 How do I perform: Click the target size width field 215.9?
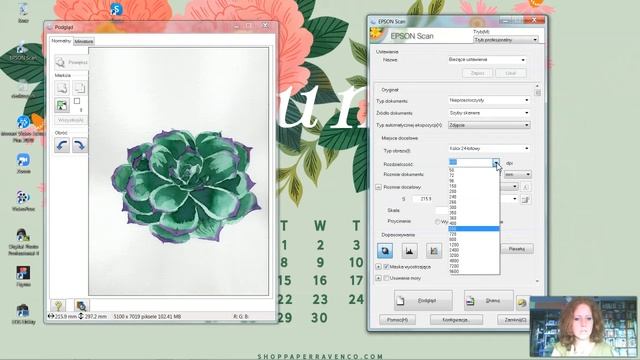(423, 199)
